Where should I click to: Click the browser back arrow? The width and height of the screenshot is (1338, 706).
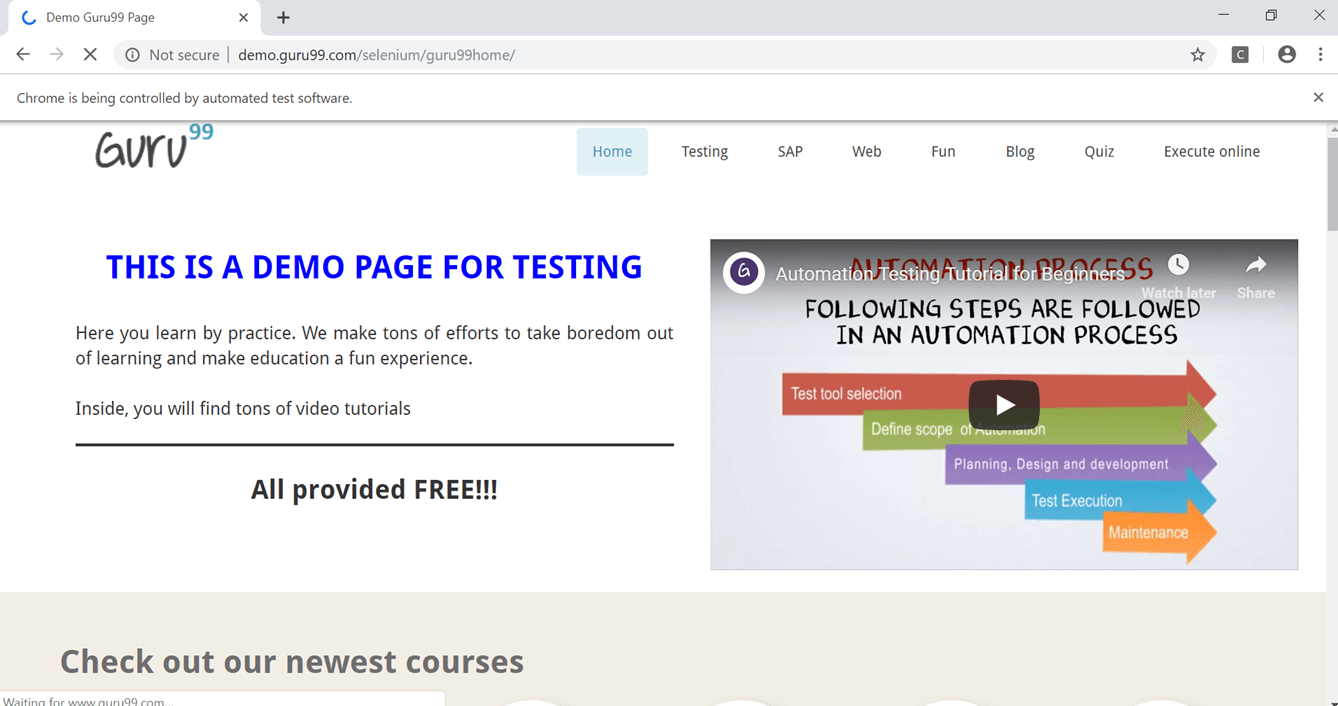click(23, 55)
